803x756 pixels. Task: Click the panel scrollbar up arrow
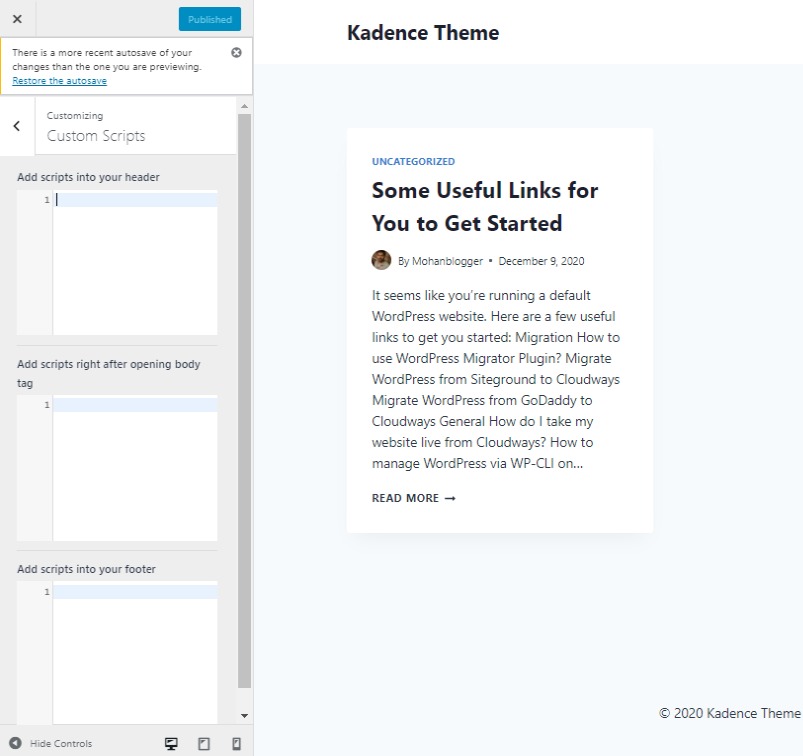244,106
